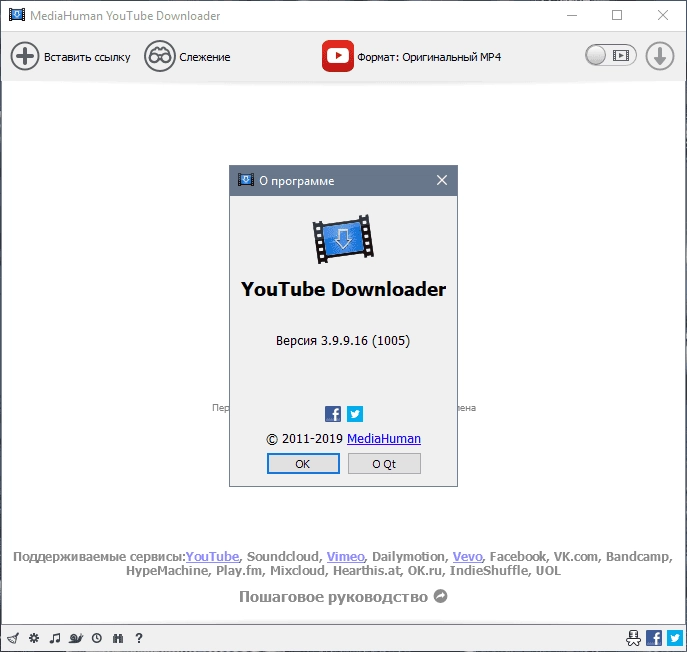Image resolution: width=687 pixels, height=652 pixels.
Task: Click the snail speed-limit icon
Action: (x=76, y=638)
